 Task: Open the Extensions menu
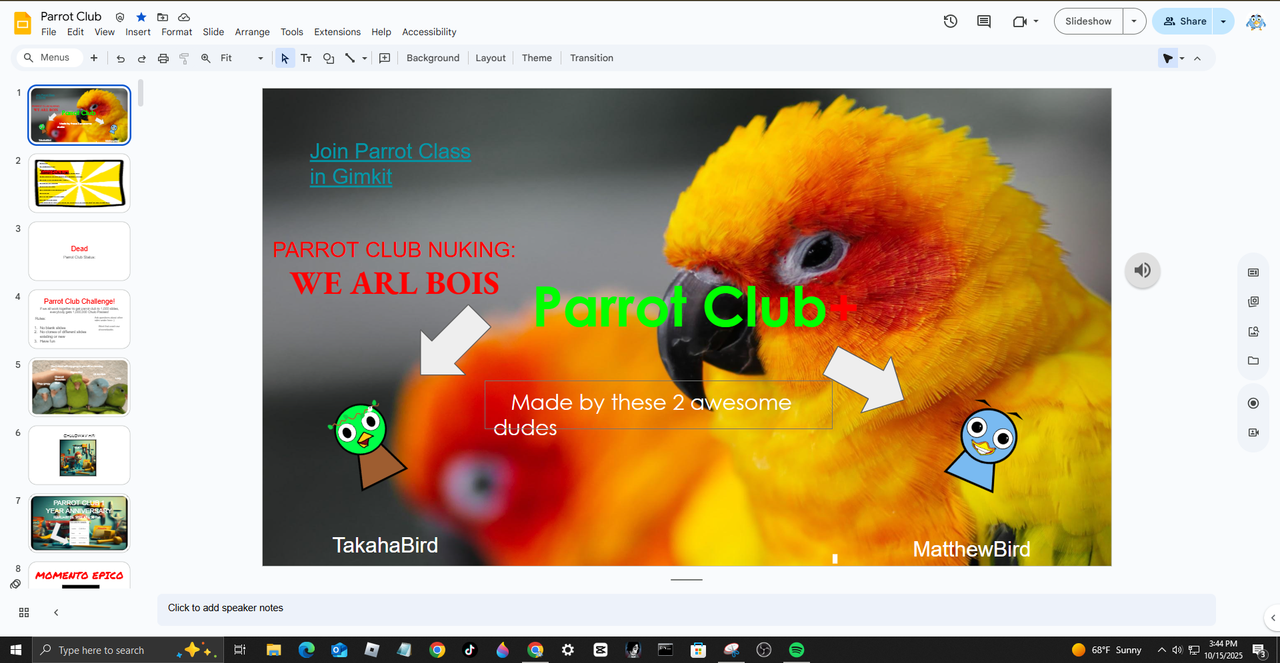[337, 32]
